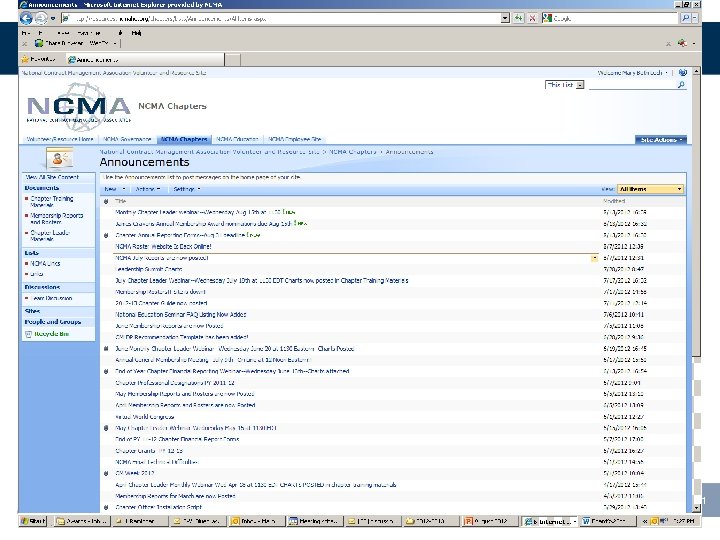Open the Settings menu in list toolbar
720x540 pixels.
coord(186,189)
